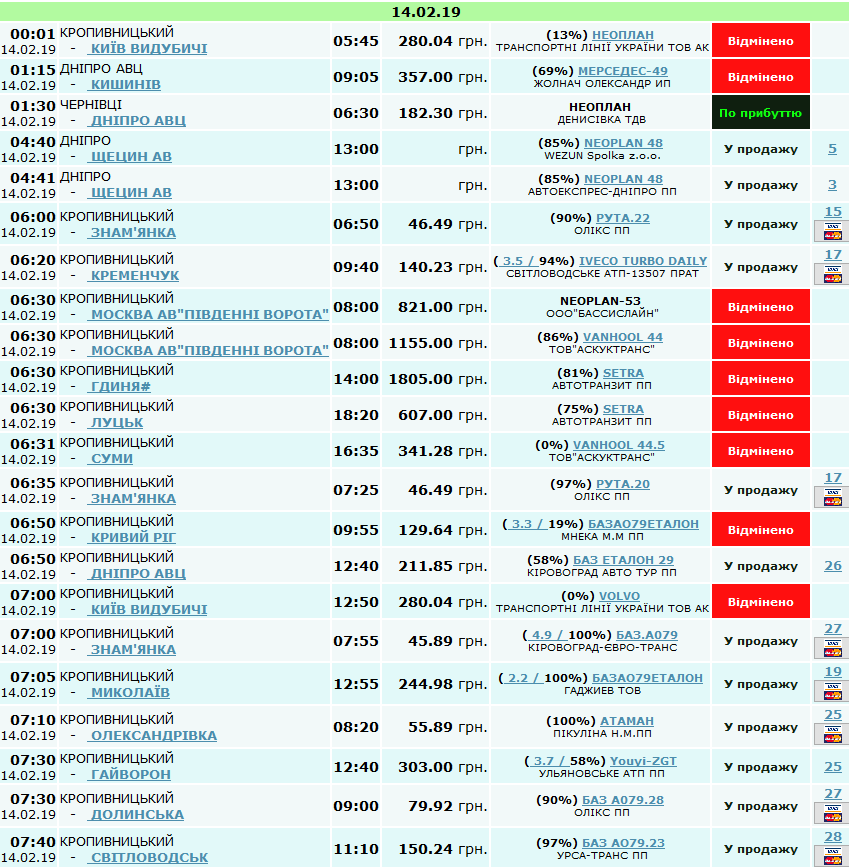Click the green 'По прибуттю' status cell
The height and width of the screenshot is (867, 849).
[x=761, y=113]
